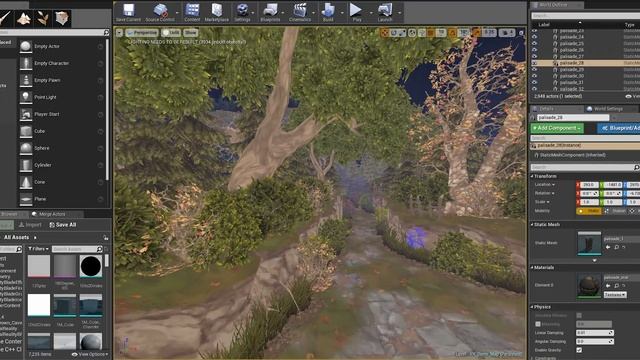The height and width of the screenshot is (360, 640).
Task: Click Save All in Content Browser
Action: [63, 225]
